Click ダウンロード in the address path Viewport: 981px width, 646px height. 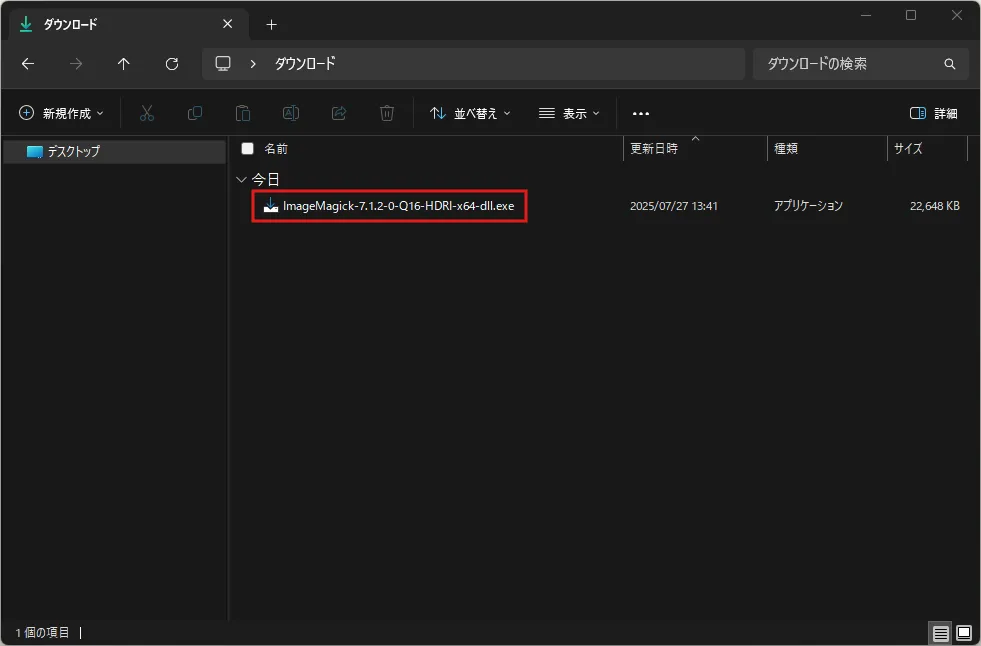point(305,64)
